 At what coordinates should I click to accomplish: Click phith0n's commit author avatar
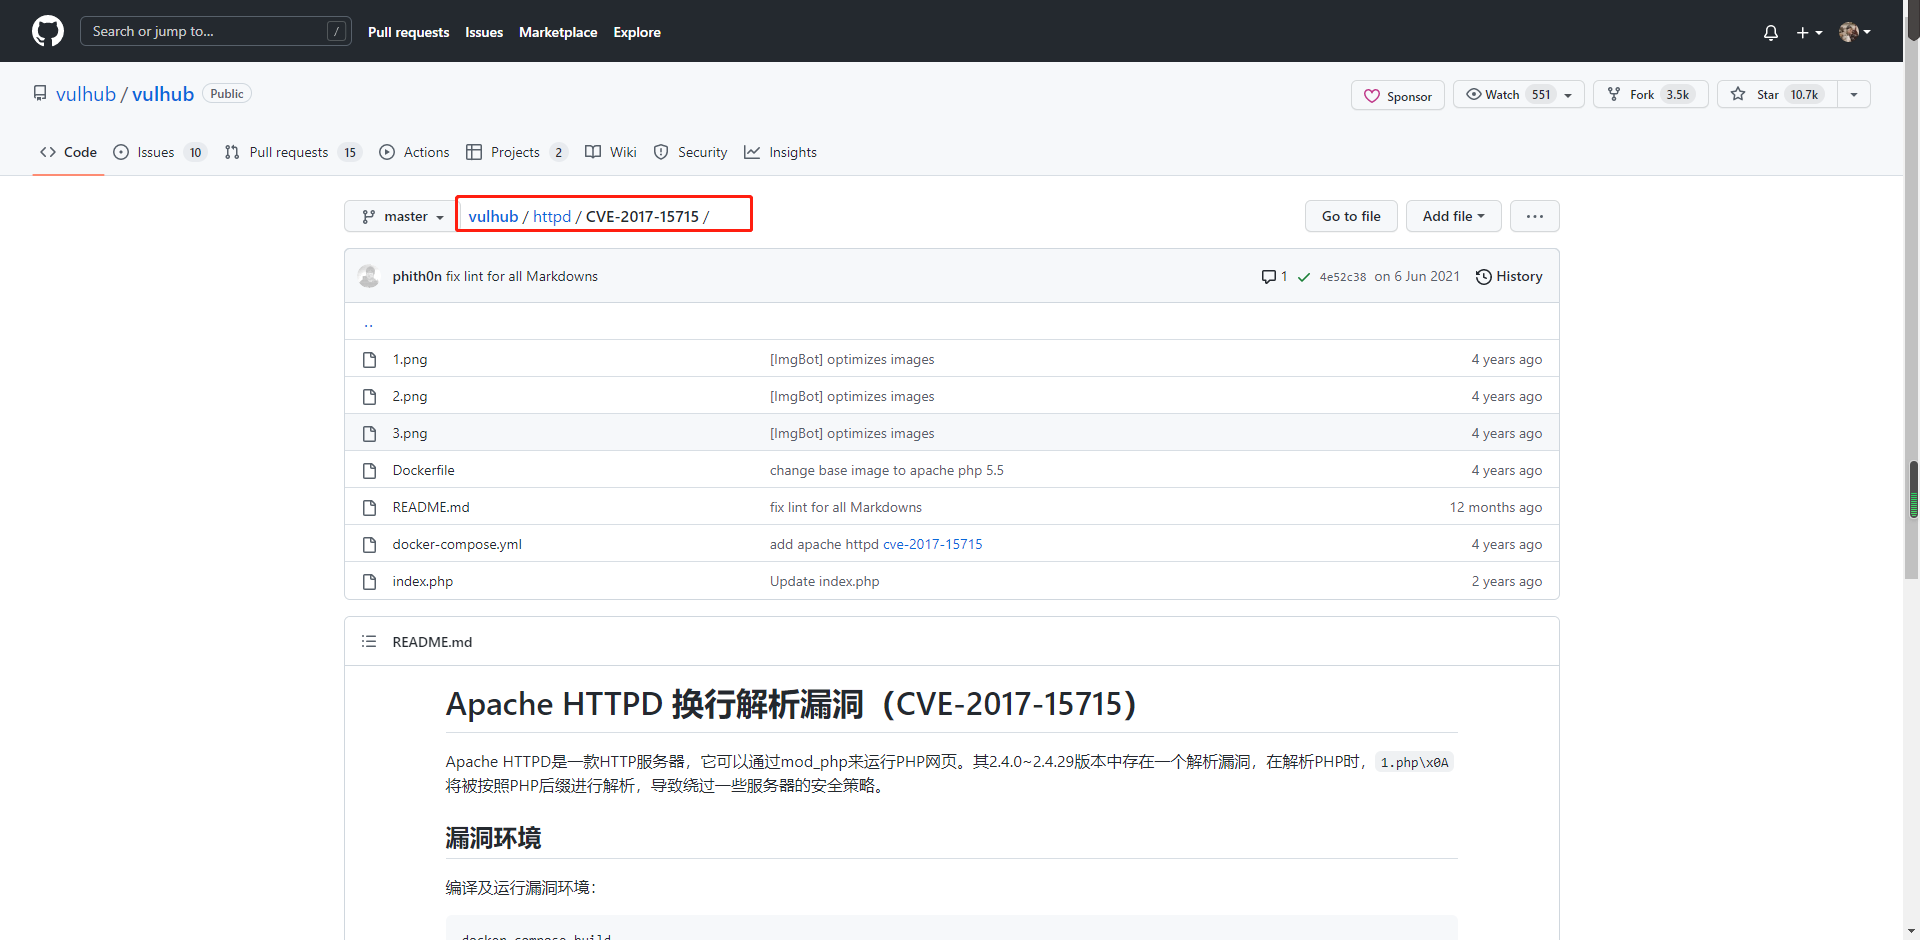(x=369, y=276)
